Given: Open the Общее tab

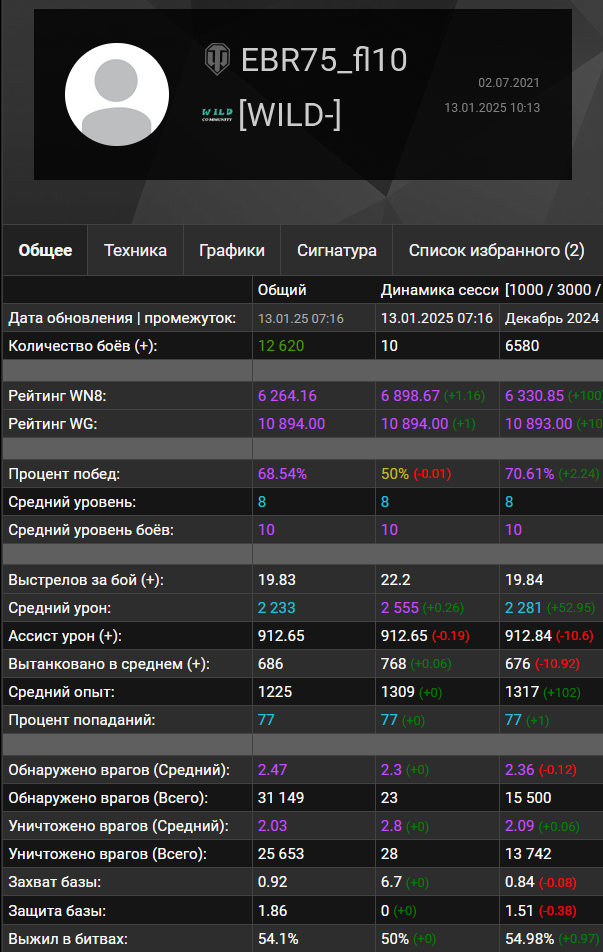Looking at the screenshot, I should click(x=45, y=250).
